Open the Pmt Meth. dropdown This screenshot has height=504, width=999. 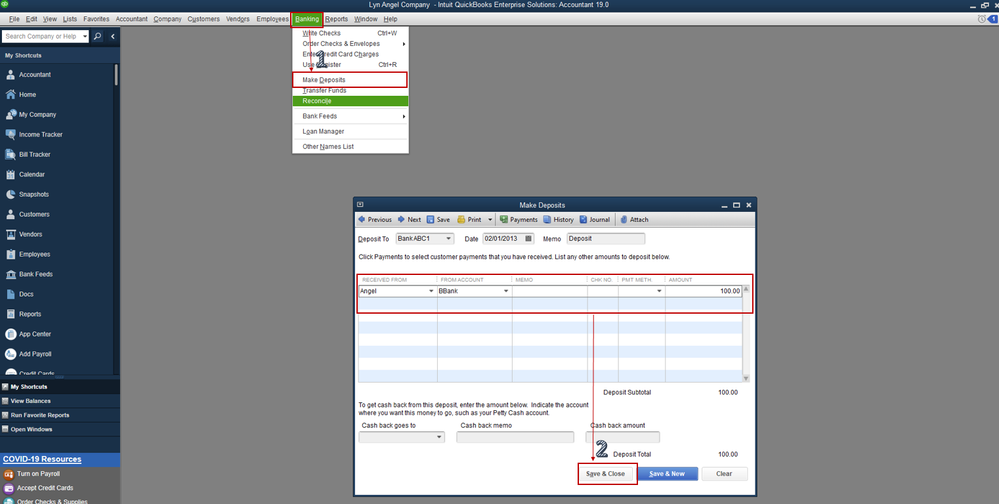click(x=659, y=291)
